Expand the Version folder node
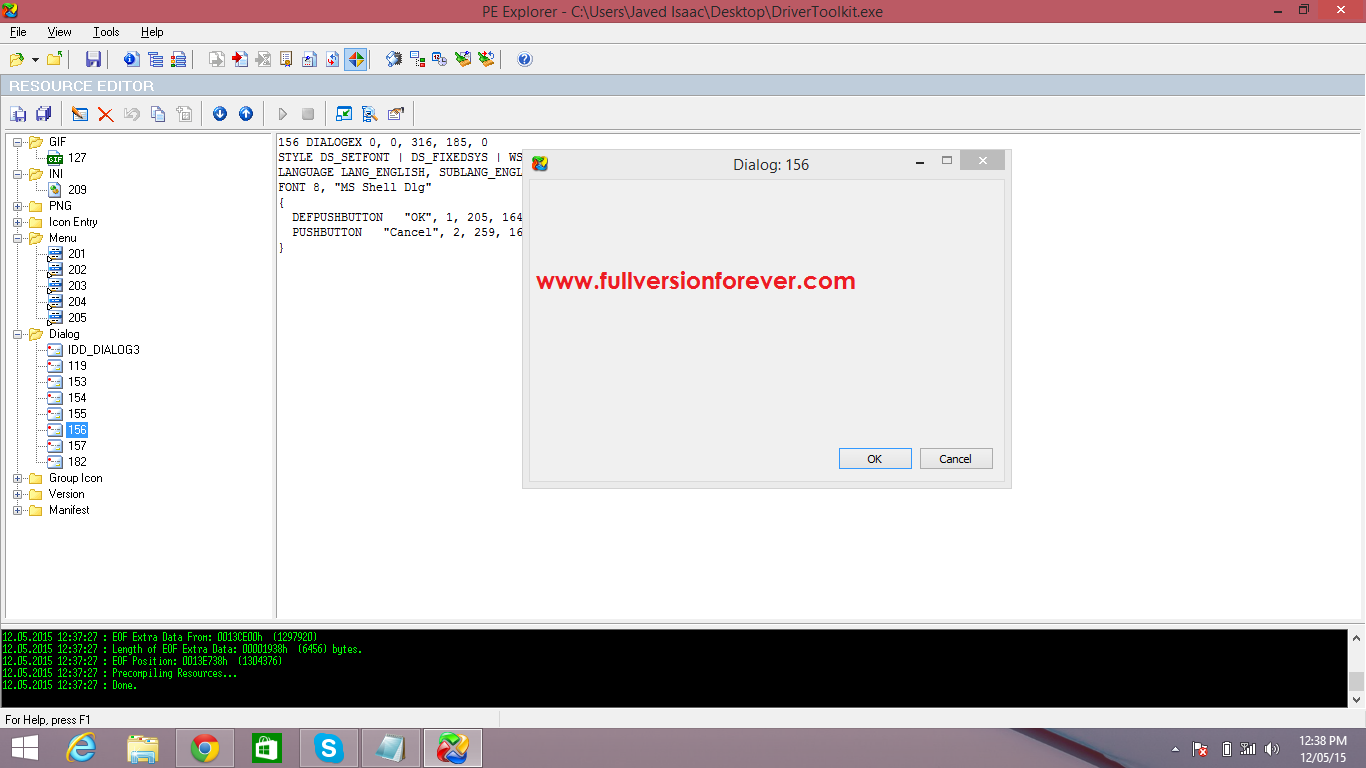This screenshot has height=768, width=1366. (18, 494)
